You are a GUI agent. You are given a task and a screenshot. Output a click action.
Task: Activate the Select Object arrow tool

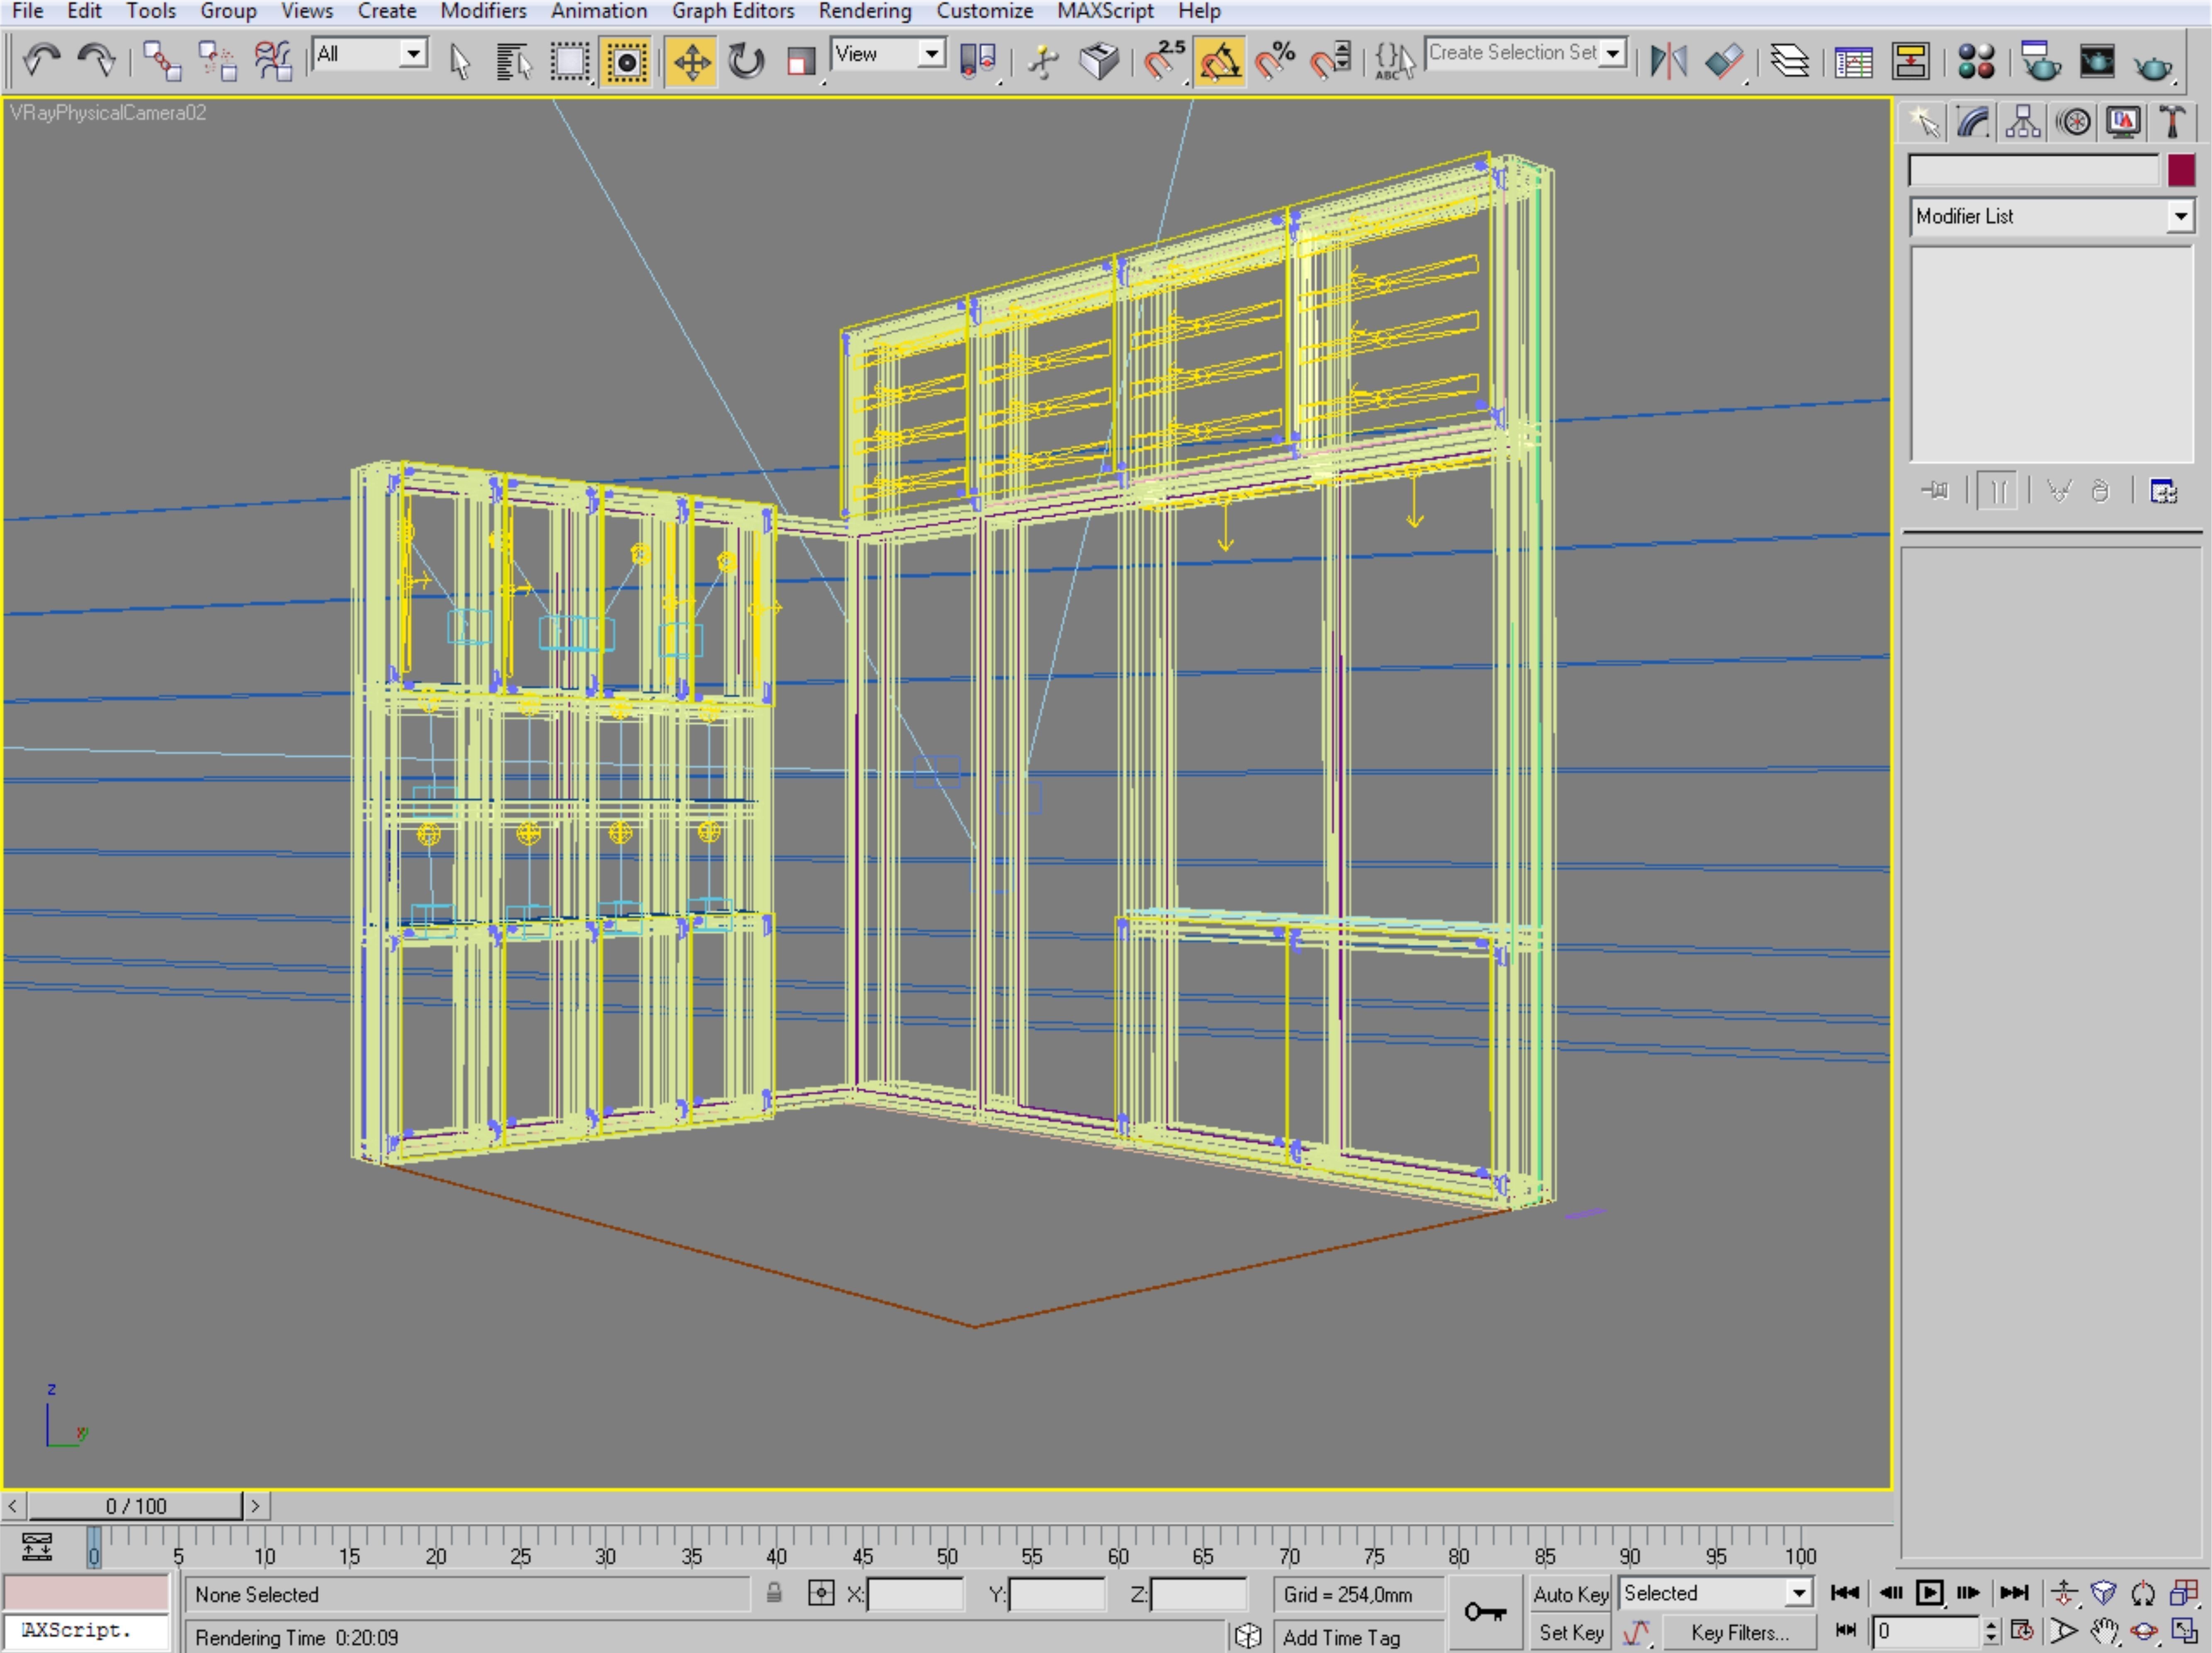(x=460, y=62)
